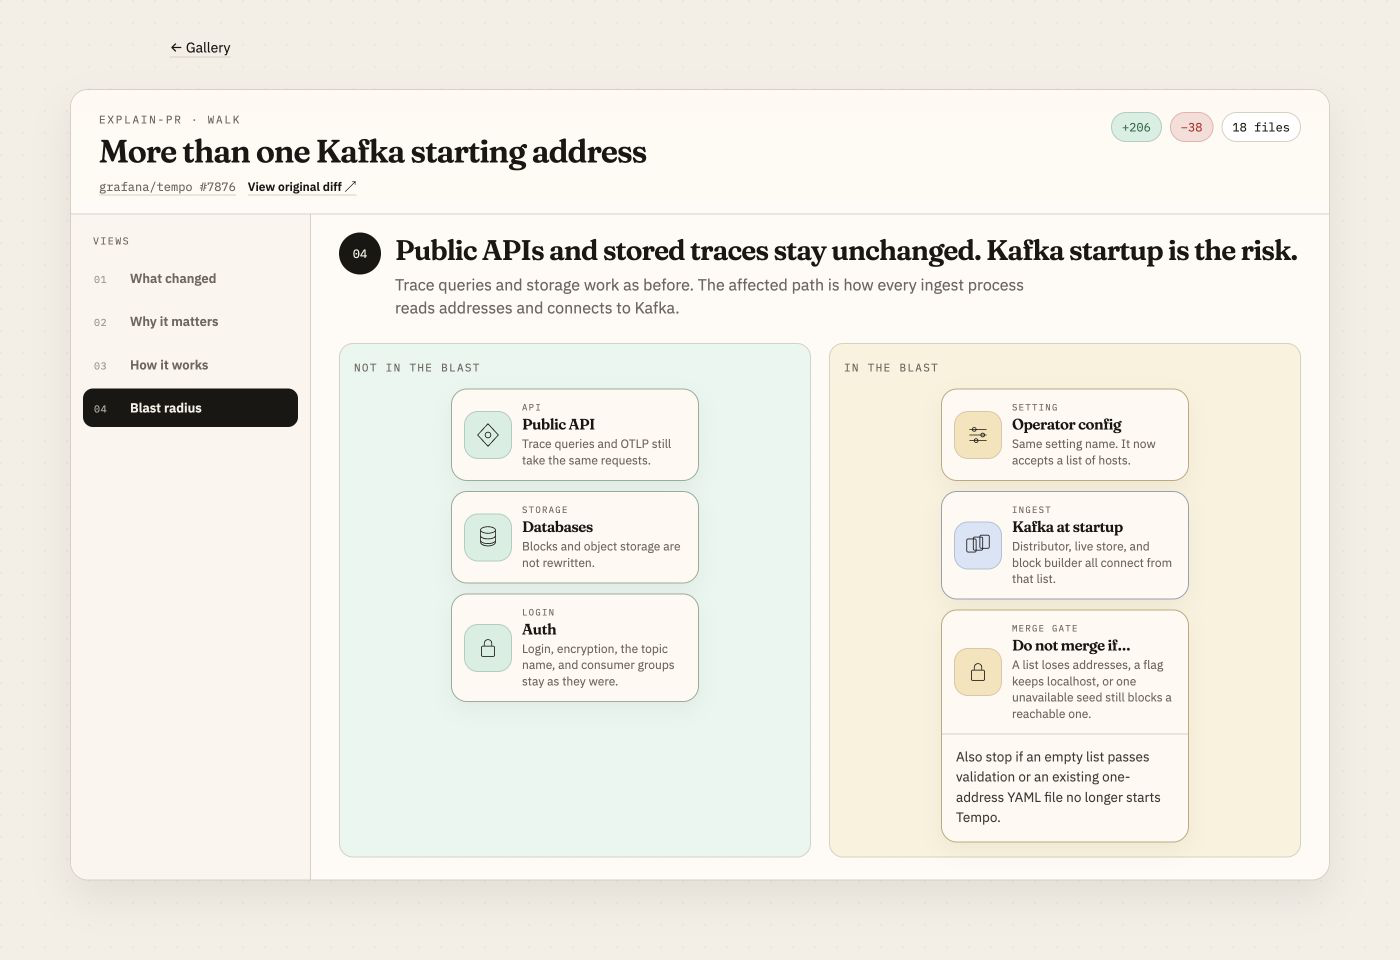
Task: Select Blast radius view
Action: (x=190, y=408)
